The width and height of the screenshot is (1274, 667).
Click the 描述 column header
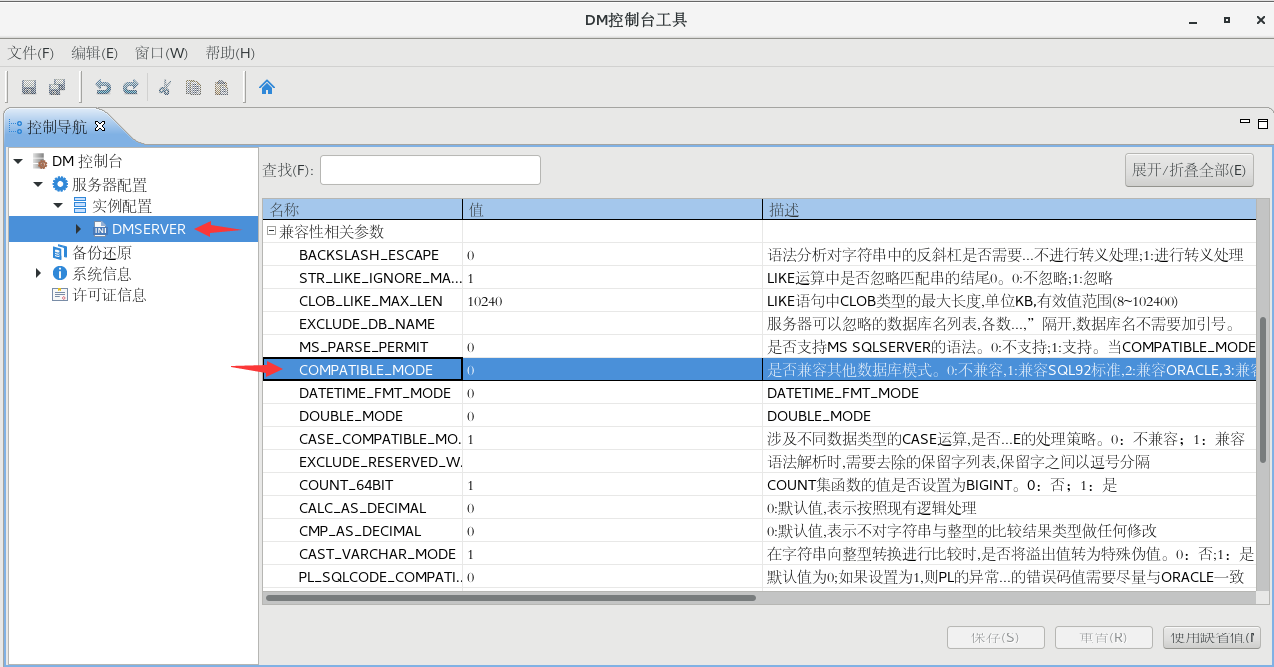1008,210
